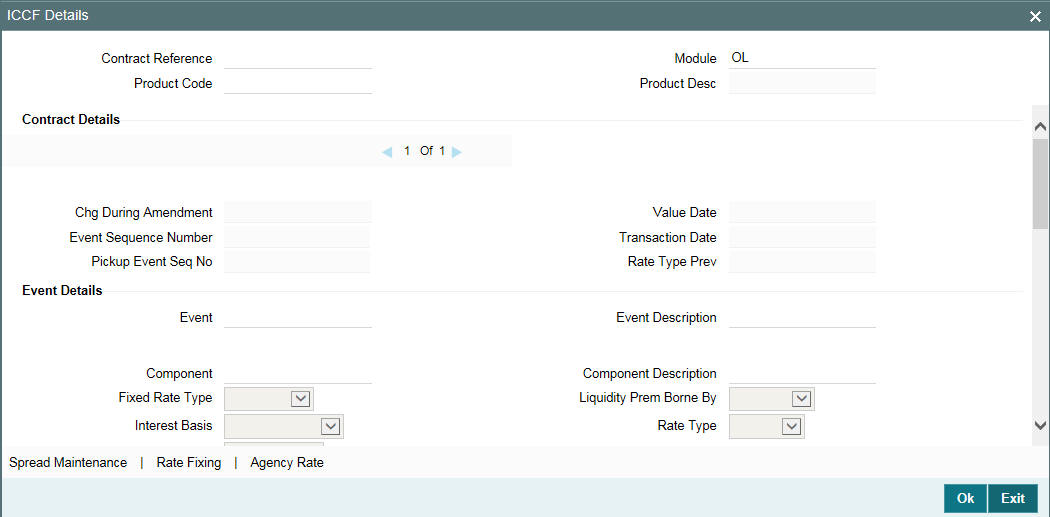Click the Product Desc field

[802, 84]
